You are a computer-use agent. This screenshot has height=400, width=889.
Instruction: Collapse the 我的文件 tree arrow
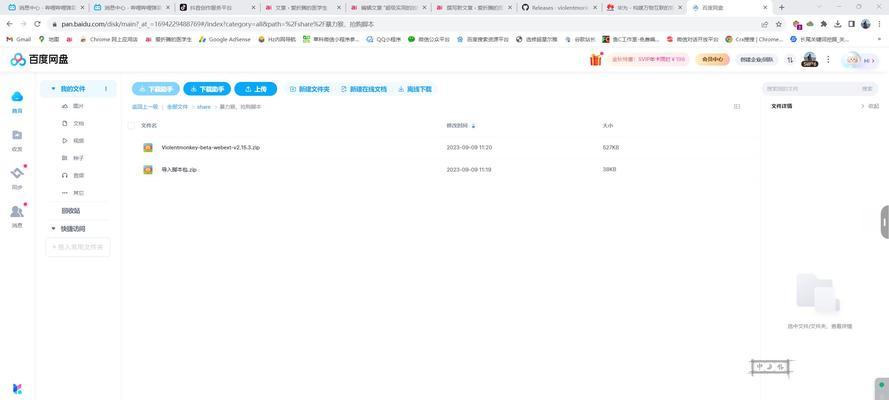pos(53,89)
